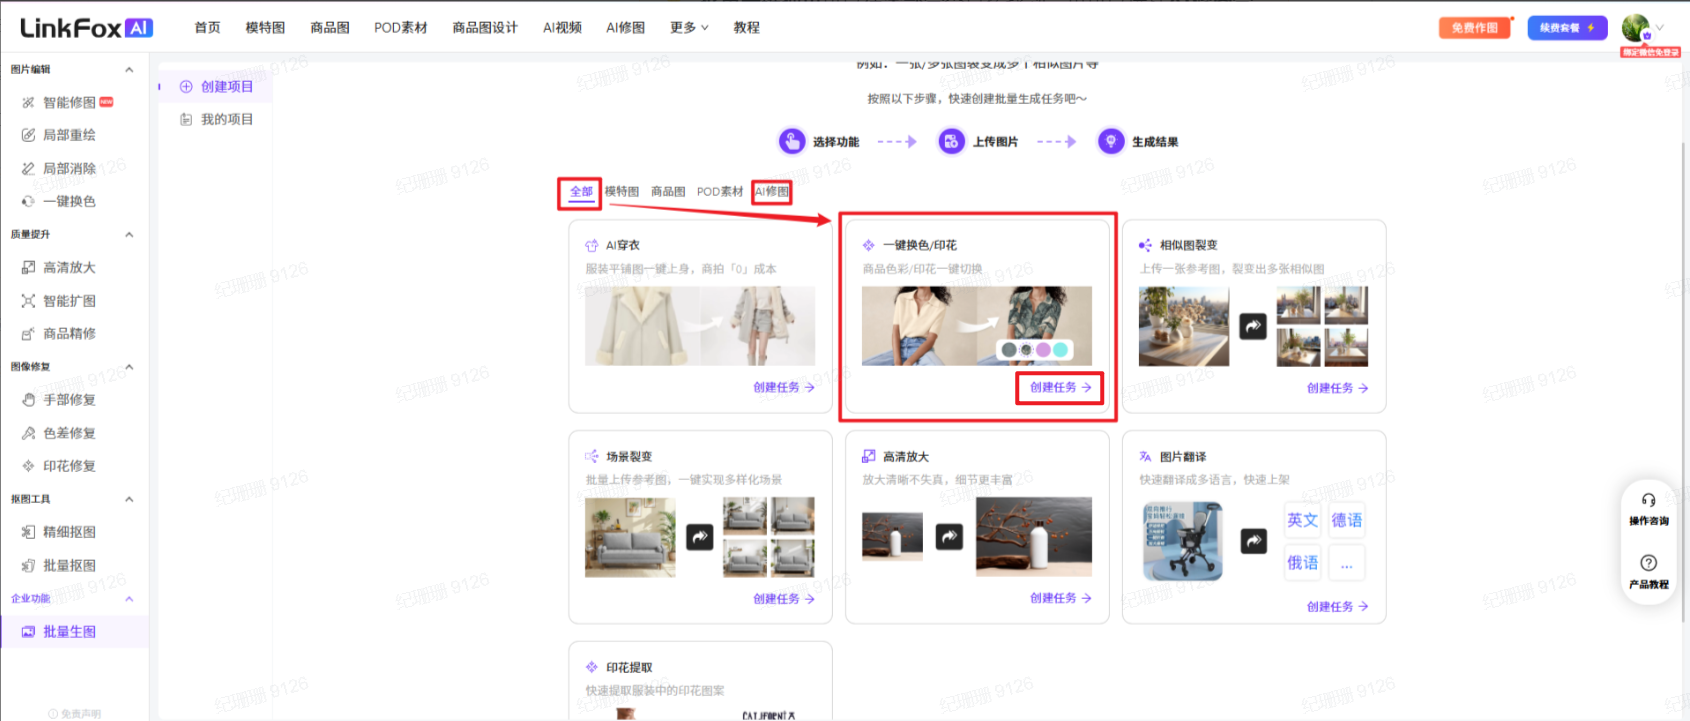The image size is (1690, 721).
Task: Choose the 局部消除 eraser icon
Action: click(x=28, y=169)
